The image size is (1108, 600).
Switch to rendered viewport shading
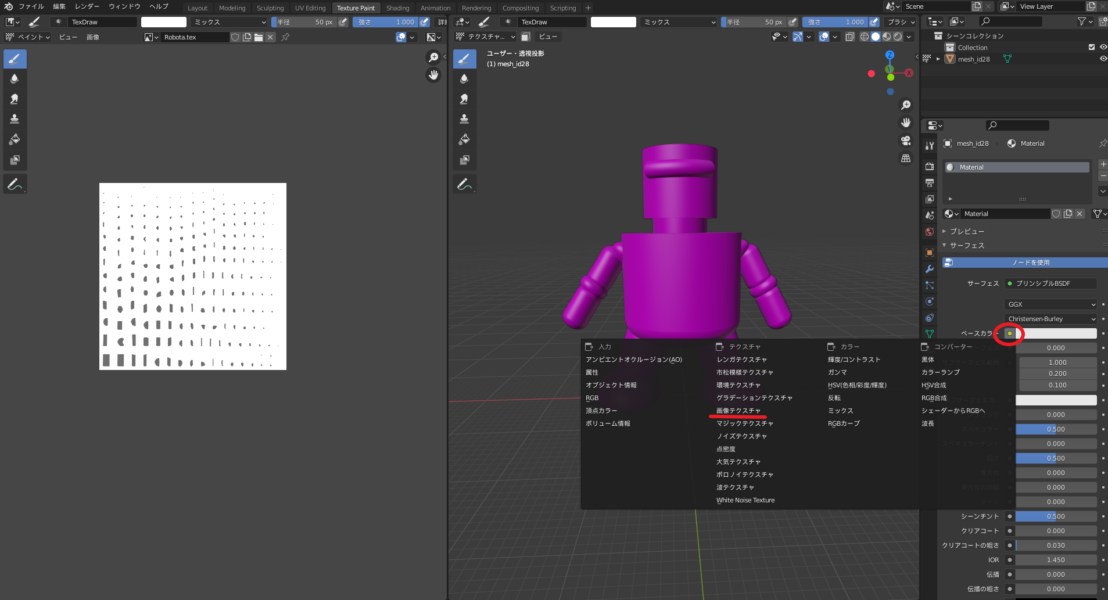898,37
